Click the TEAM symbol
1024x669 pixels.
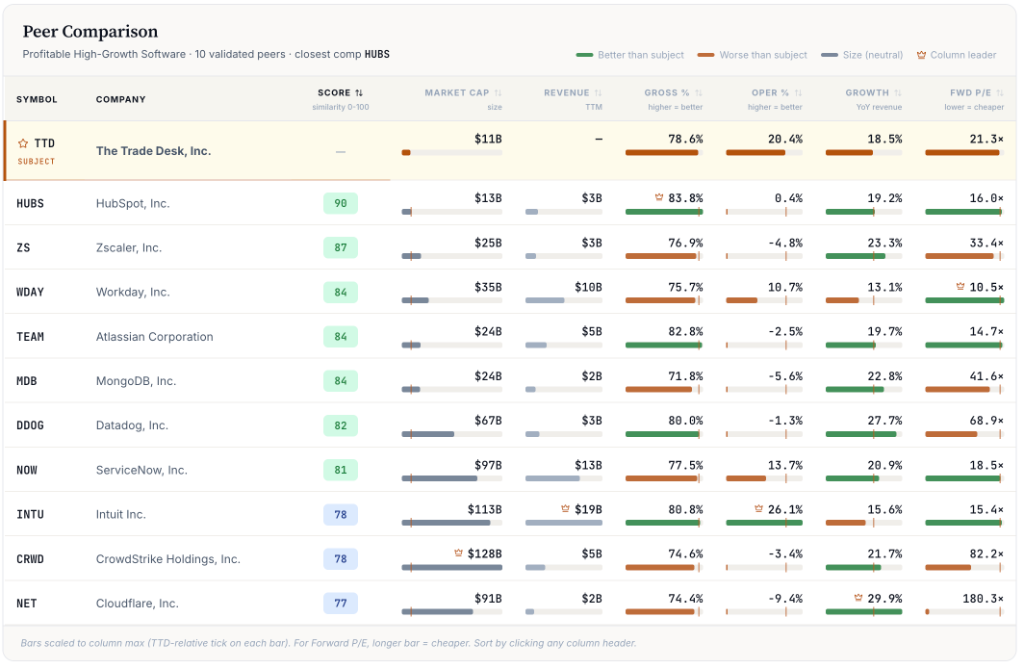pyautogui.click(x=30, y=336)
